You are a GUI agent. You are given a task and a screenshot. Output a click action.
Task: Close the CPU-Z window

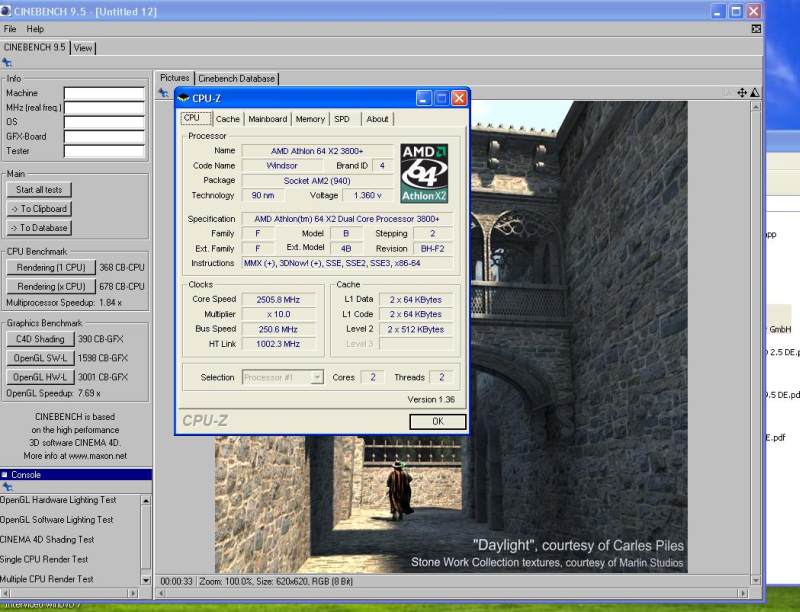coord(459,98)
